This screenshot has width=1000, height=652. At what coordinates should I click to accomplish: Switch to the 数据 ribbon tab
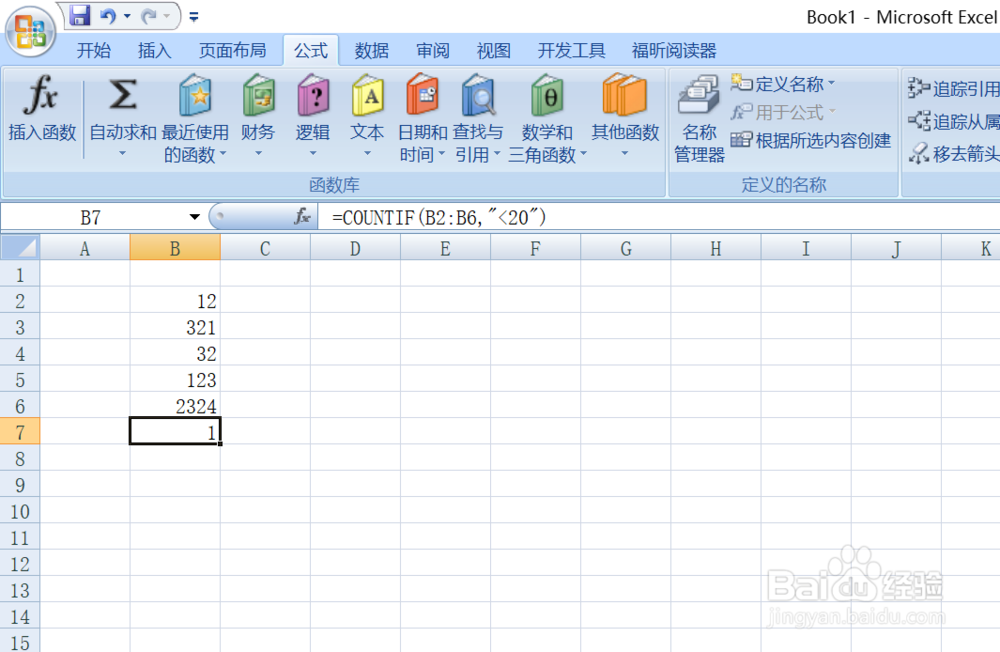pyautogui.click(x=371, y=50)
